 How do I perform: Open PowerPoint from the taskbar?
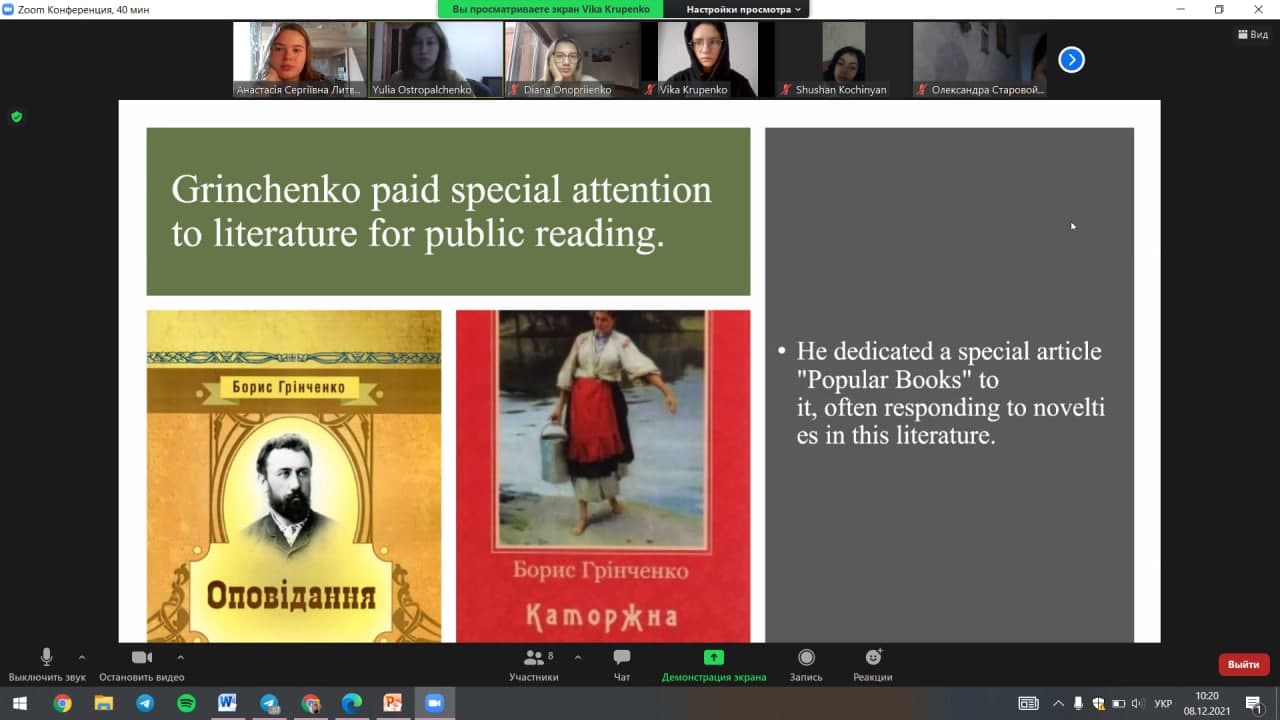[x=392, y=703]
